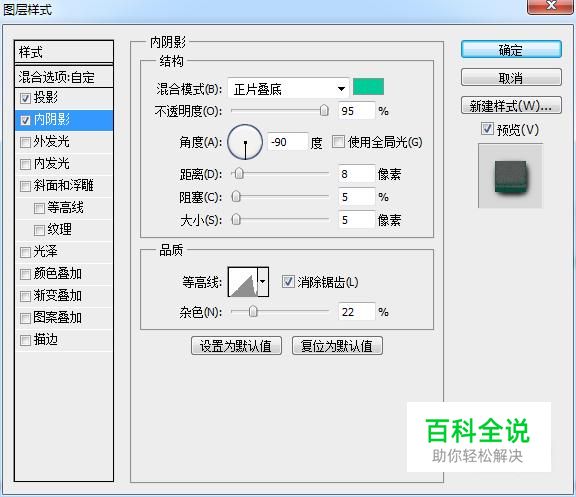The height and width of the screenshot is (497, 576).
Task: Click the angle dial control
Action: (245, 142)
